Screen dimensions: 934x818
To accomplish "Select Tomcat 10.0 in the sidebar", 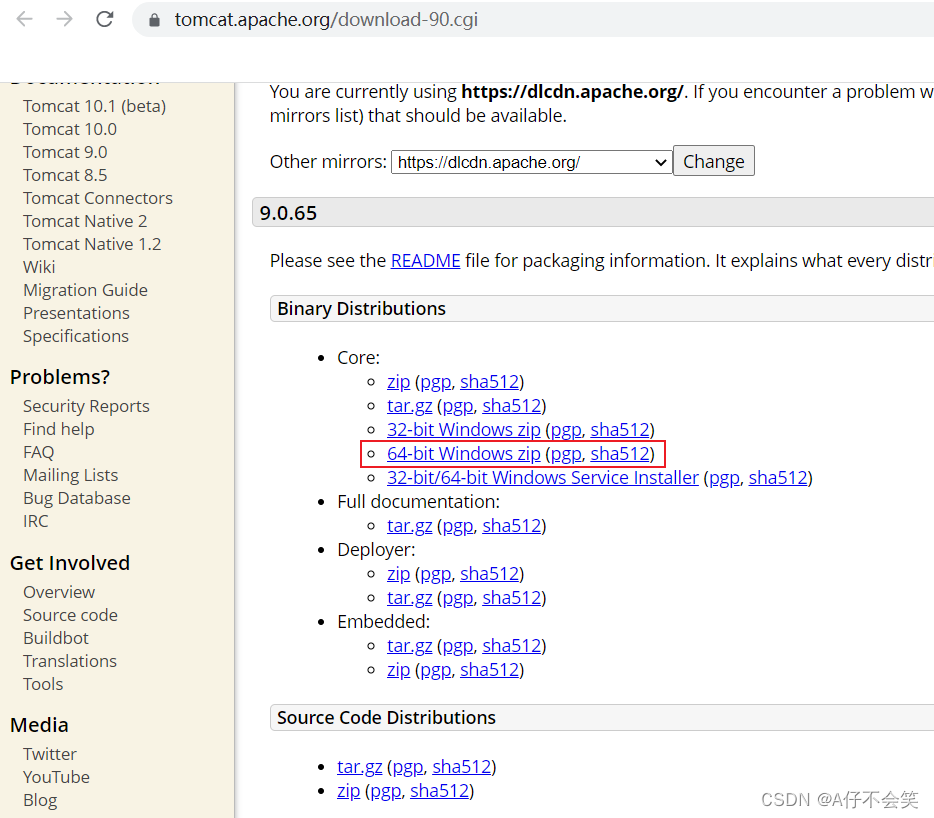I will coord(69,128).
